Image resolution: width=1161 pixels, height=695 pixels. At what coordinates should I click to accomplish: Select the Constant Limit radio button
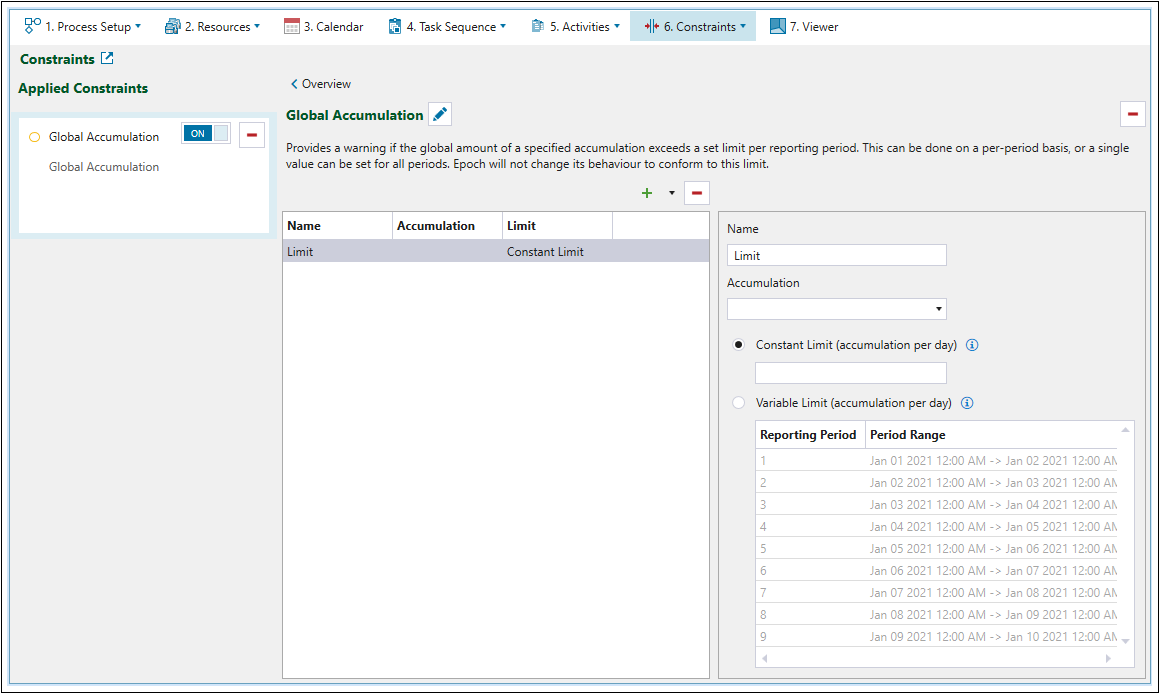(739, 345)
